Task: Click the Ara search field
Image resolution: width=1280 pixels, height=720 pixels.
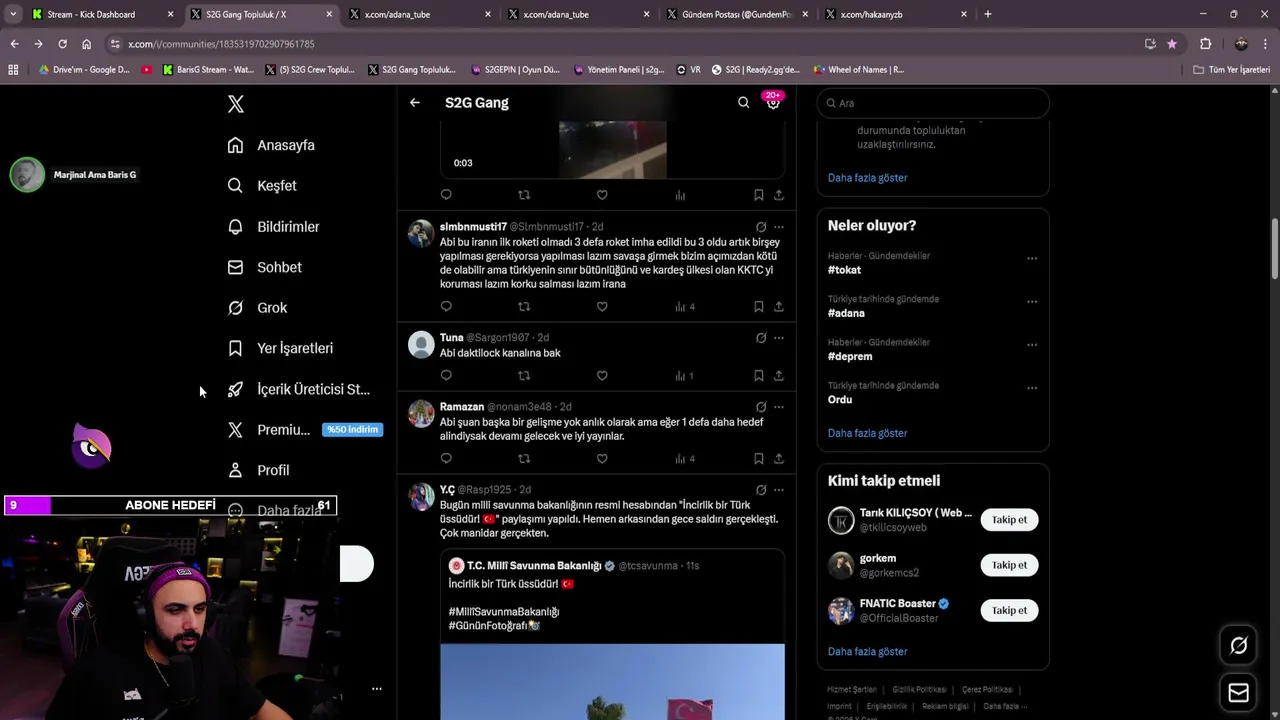Action: click(933, 103)
